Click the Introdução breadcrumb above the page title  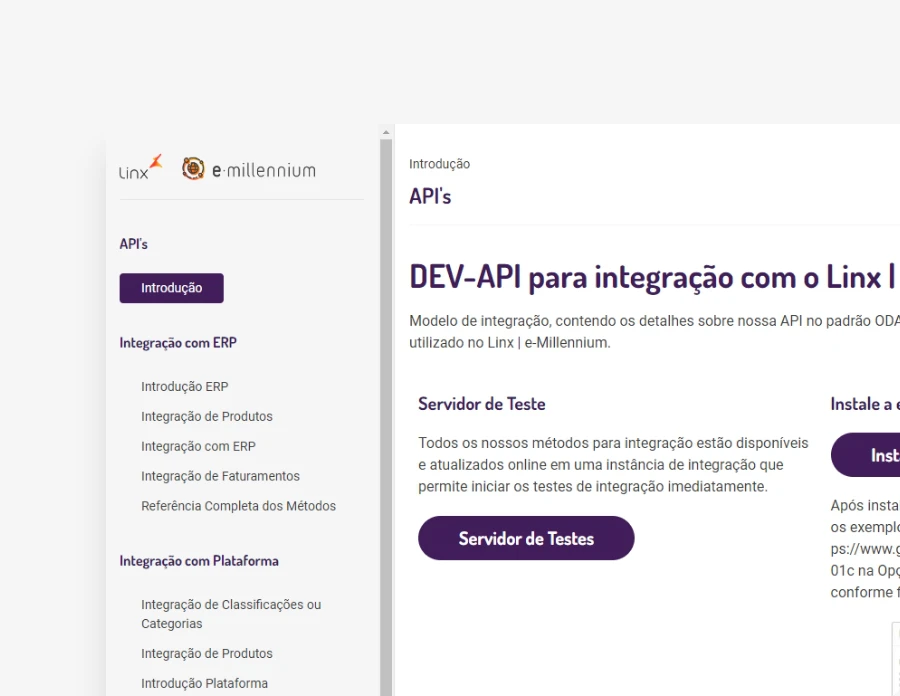439,164
